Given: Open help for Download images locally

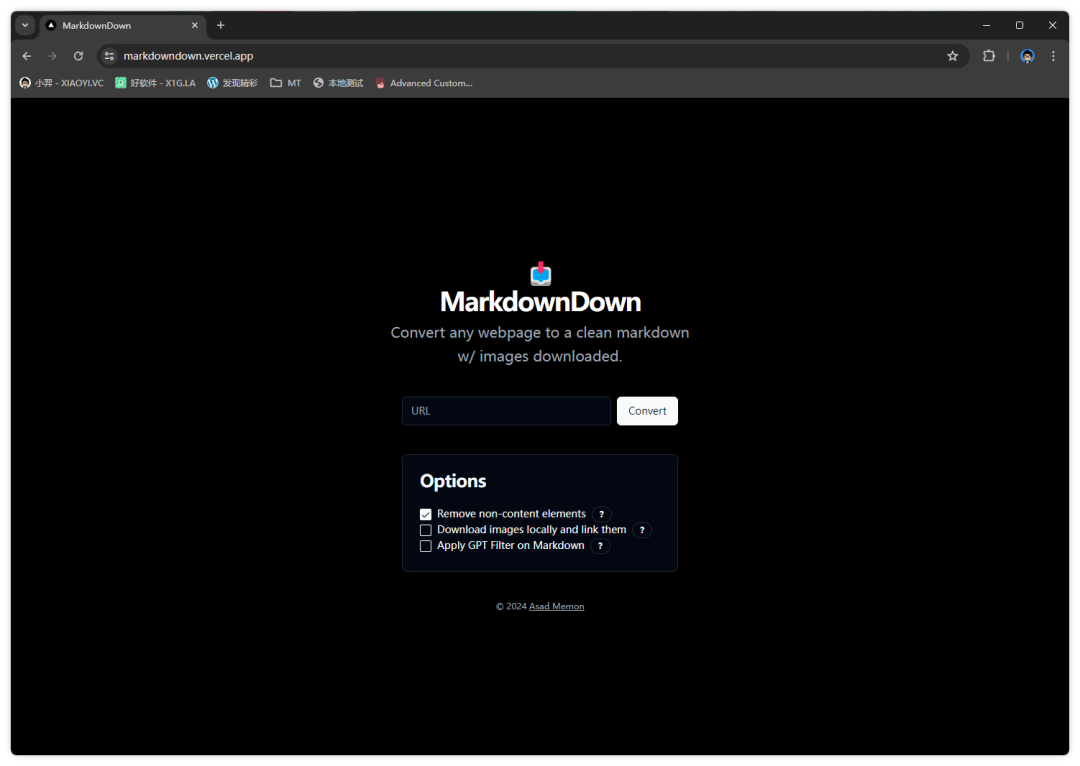Looking at the screenshot, I should (642, 530).
